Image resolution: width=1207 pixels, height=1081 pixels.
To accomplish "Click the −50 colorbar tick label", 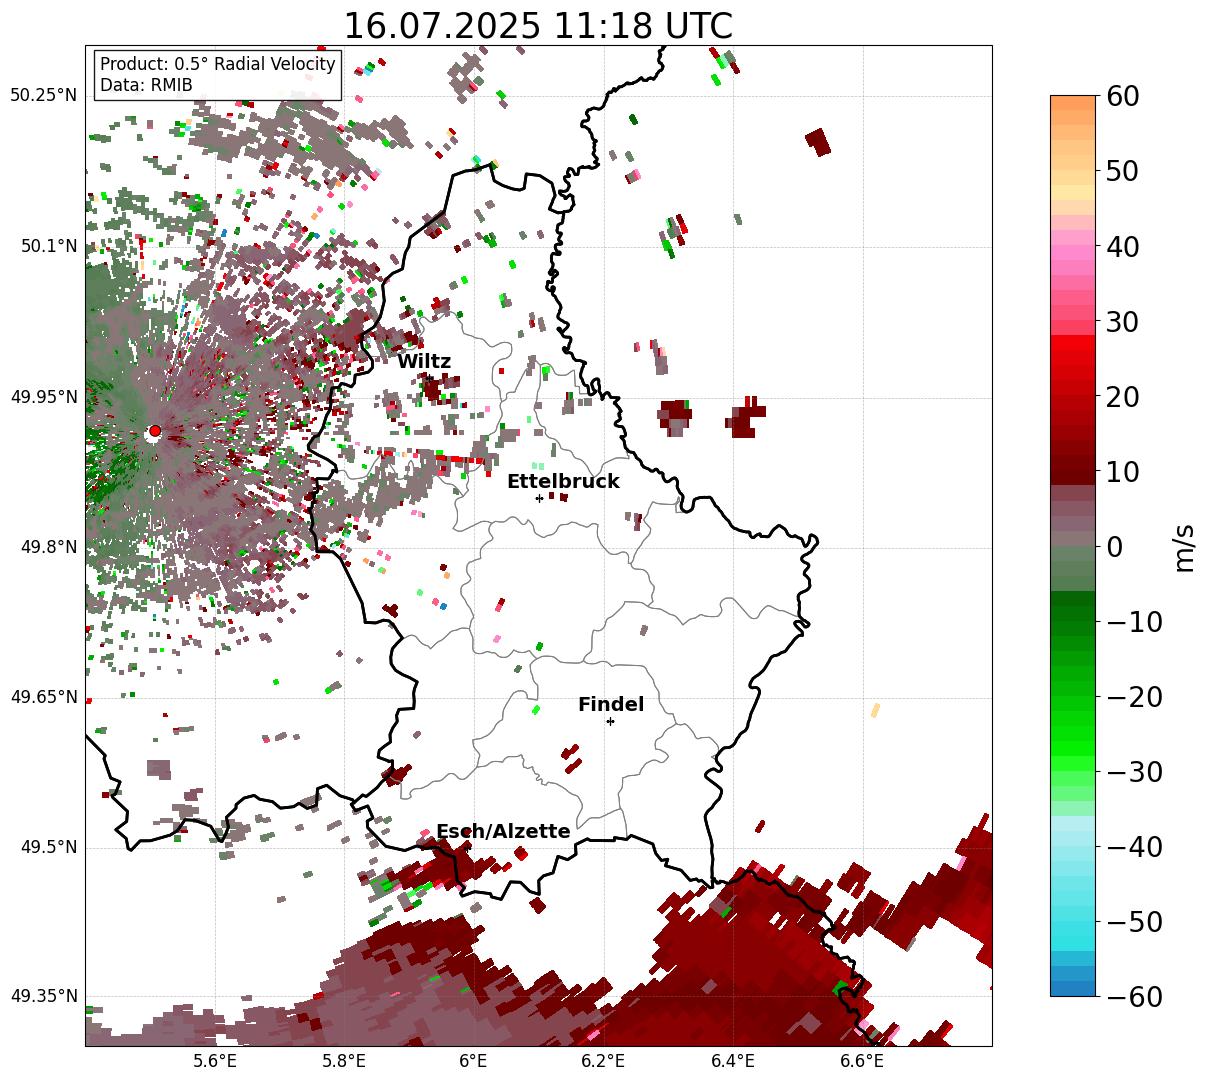I will [x=1134, y=922].
